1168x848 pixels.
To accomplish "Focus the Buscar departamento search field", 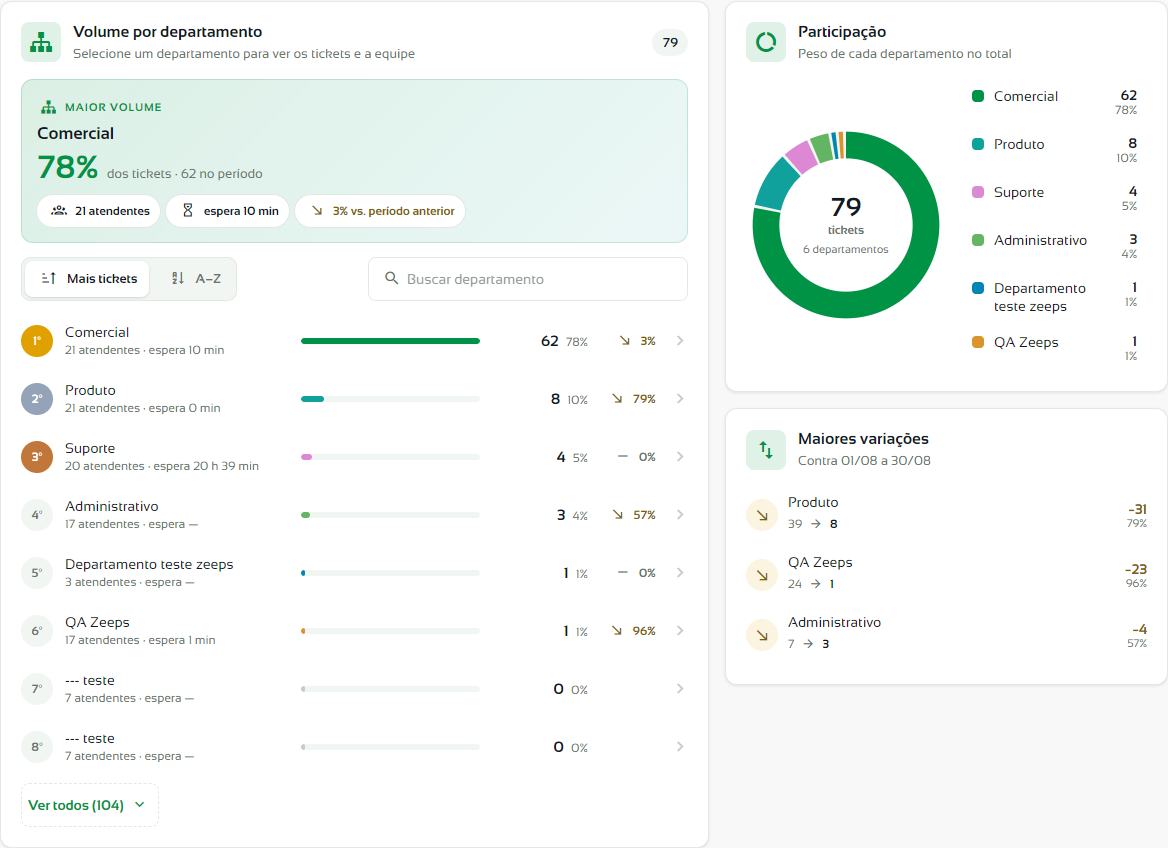I will tap(528, 279).
